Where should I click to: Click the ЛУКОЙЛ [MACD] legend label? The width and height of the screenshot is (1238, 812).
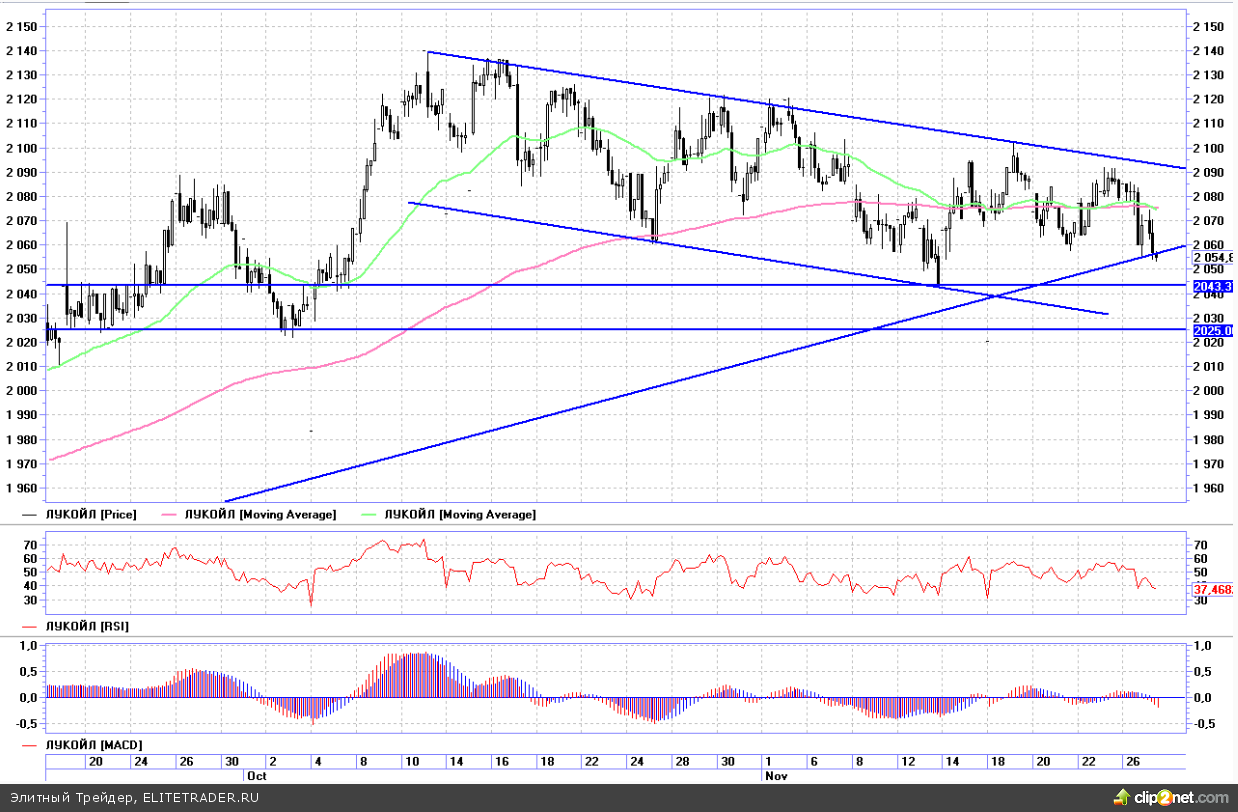94,745
